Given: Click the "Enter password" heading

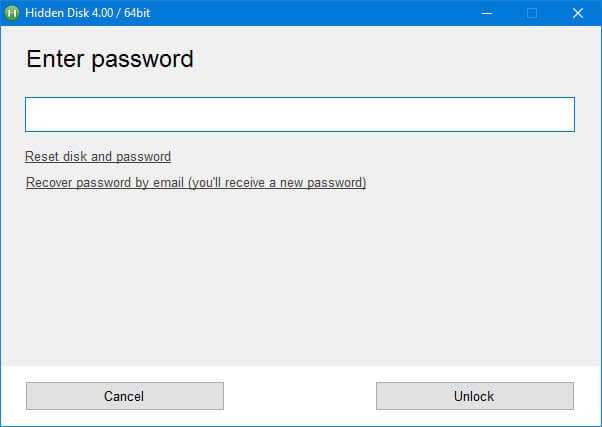Looking at the screenshot, I should tap(109, 59).
